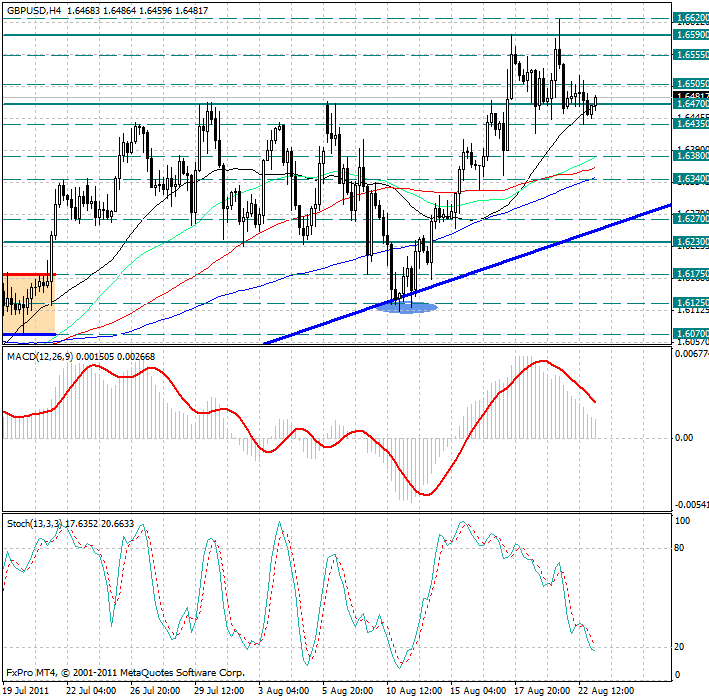Select the 3 Aug 04:00 time label
Screen dimensions: 709x698
[x=284, y=689]
